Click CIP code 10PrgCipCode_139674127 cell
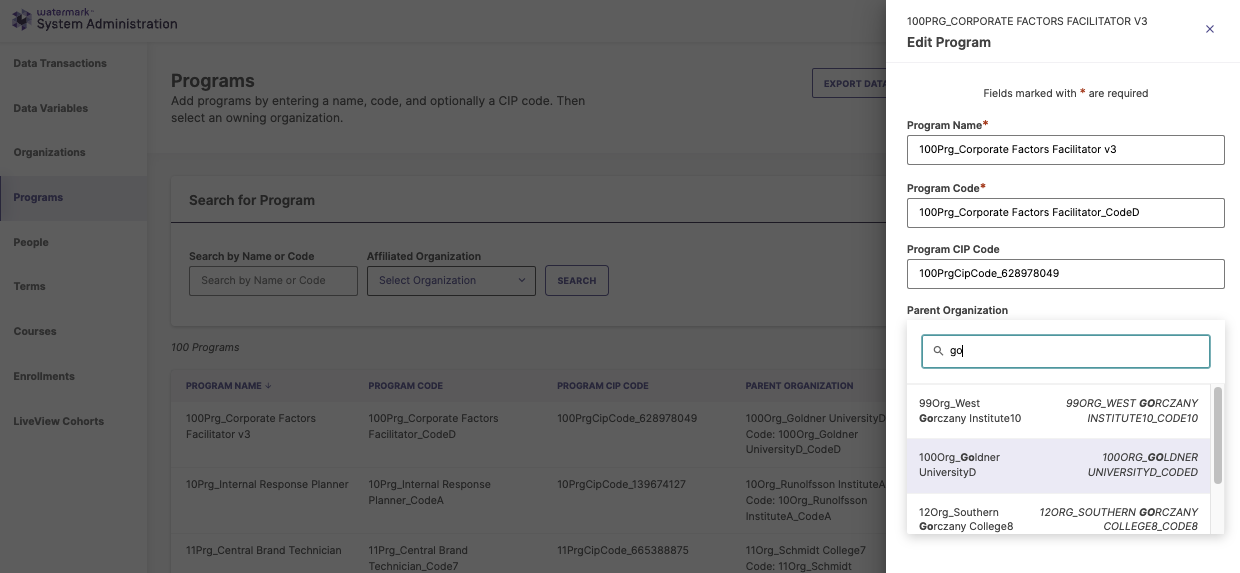Screen dimensions: 1240x573 coord(621,484)
